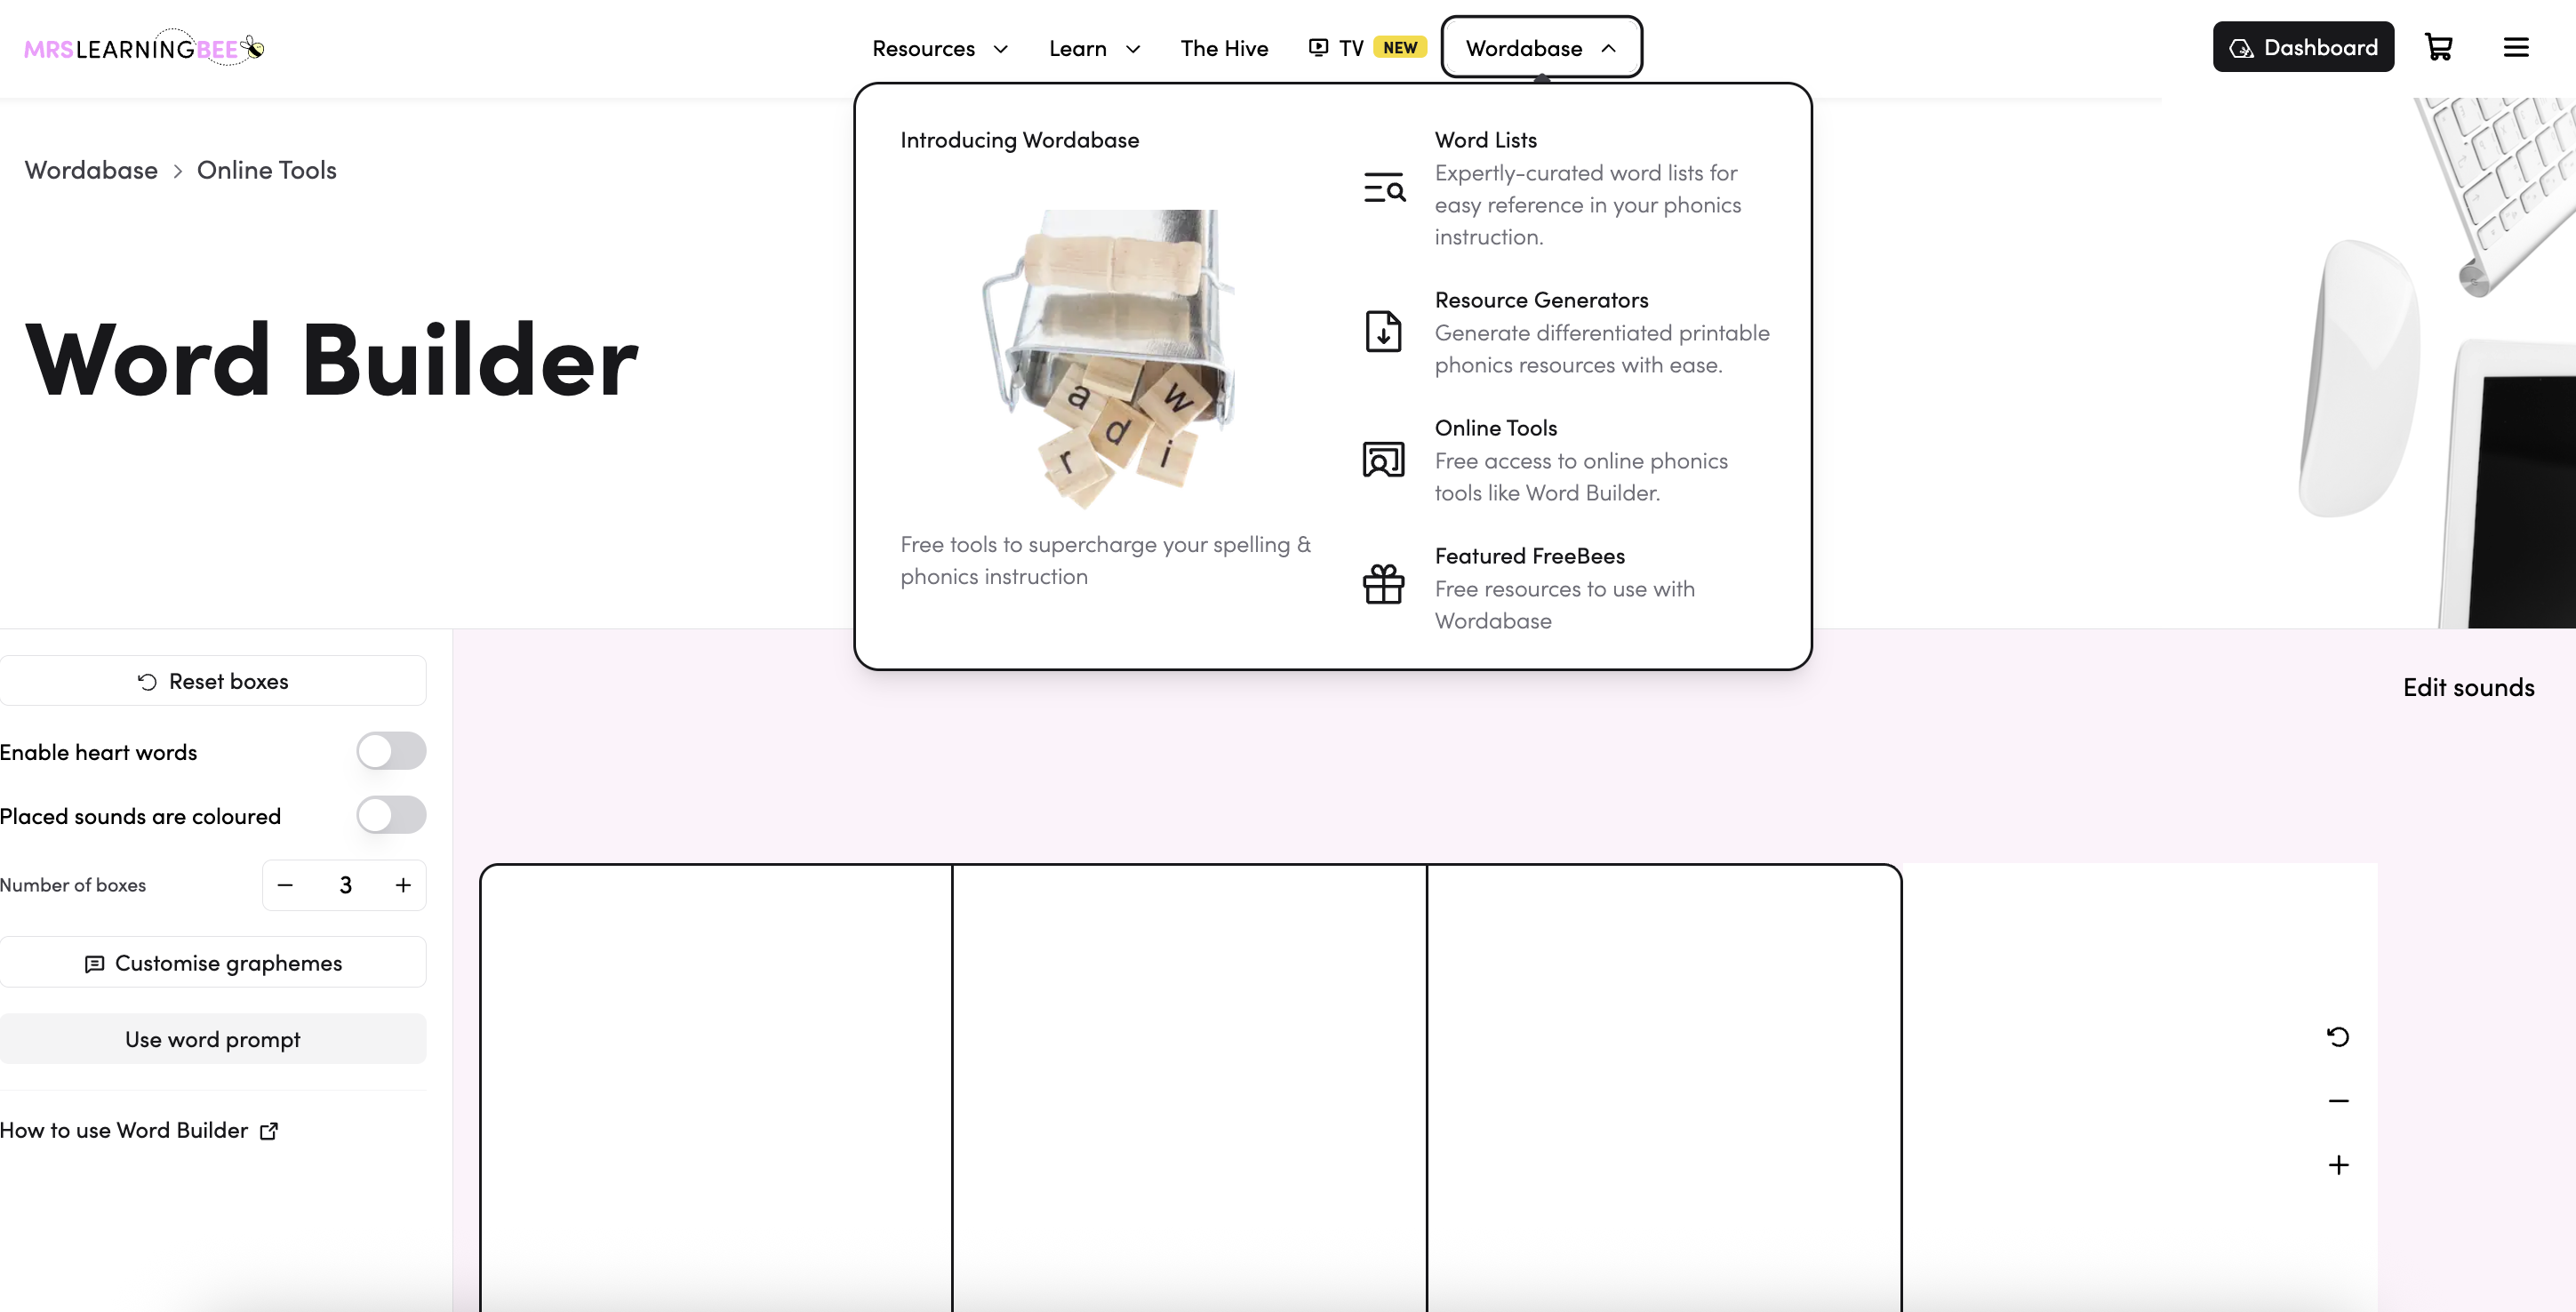This screenshot has width=2576, height=1312.
Task: Toggle Placed sounds are coloured switch
Action: [x=391, y=815]
